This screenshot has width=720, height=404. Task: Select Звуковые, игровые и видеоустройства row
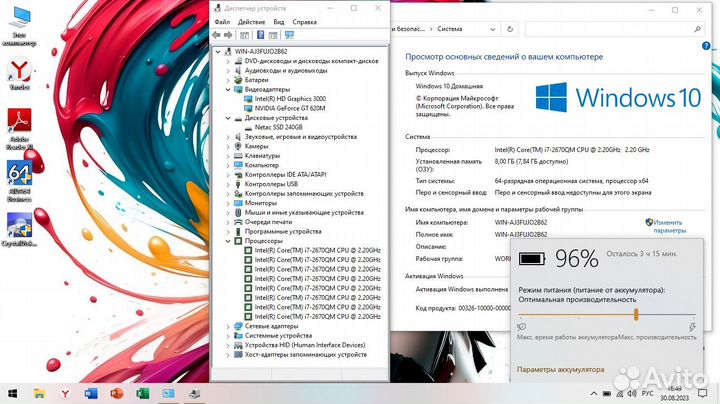pyautogui.click(x=301, y=137)
